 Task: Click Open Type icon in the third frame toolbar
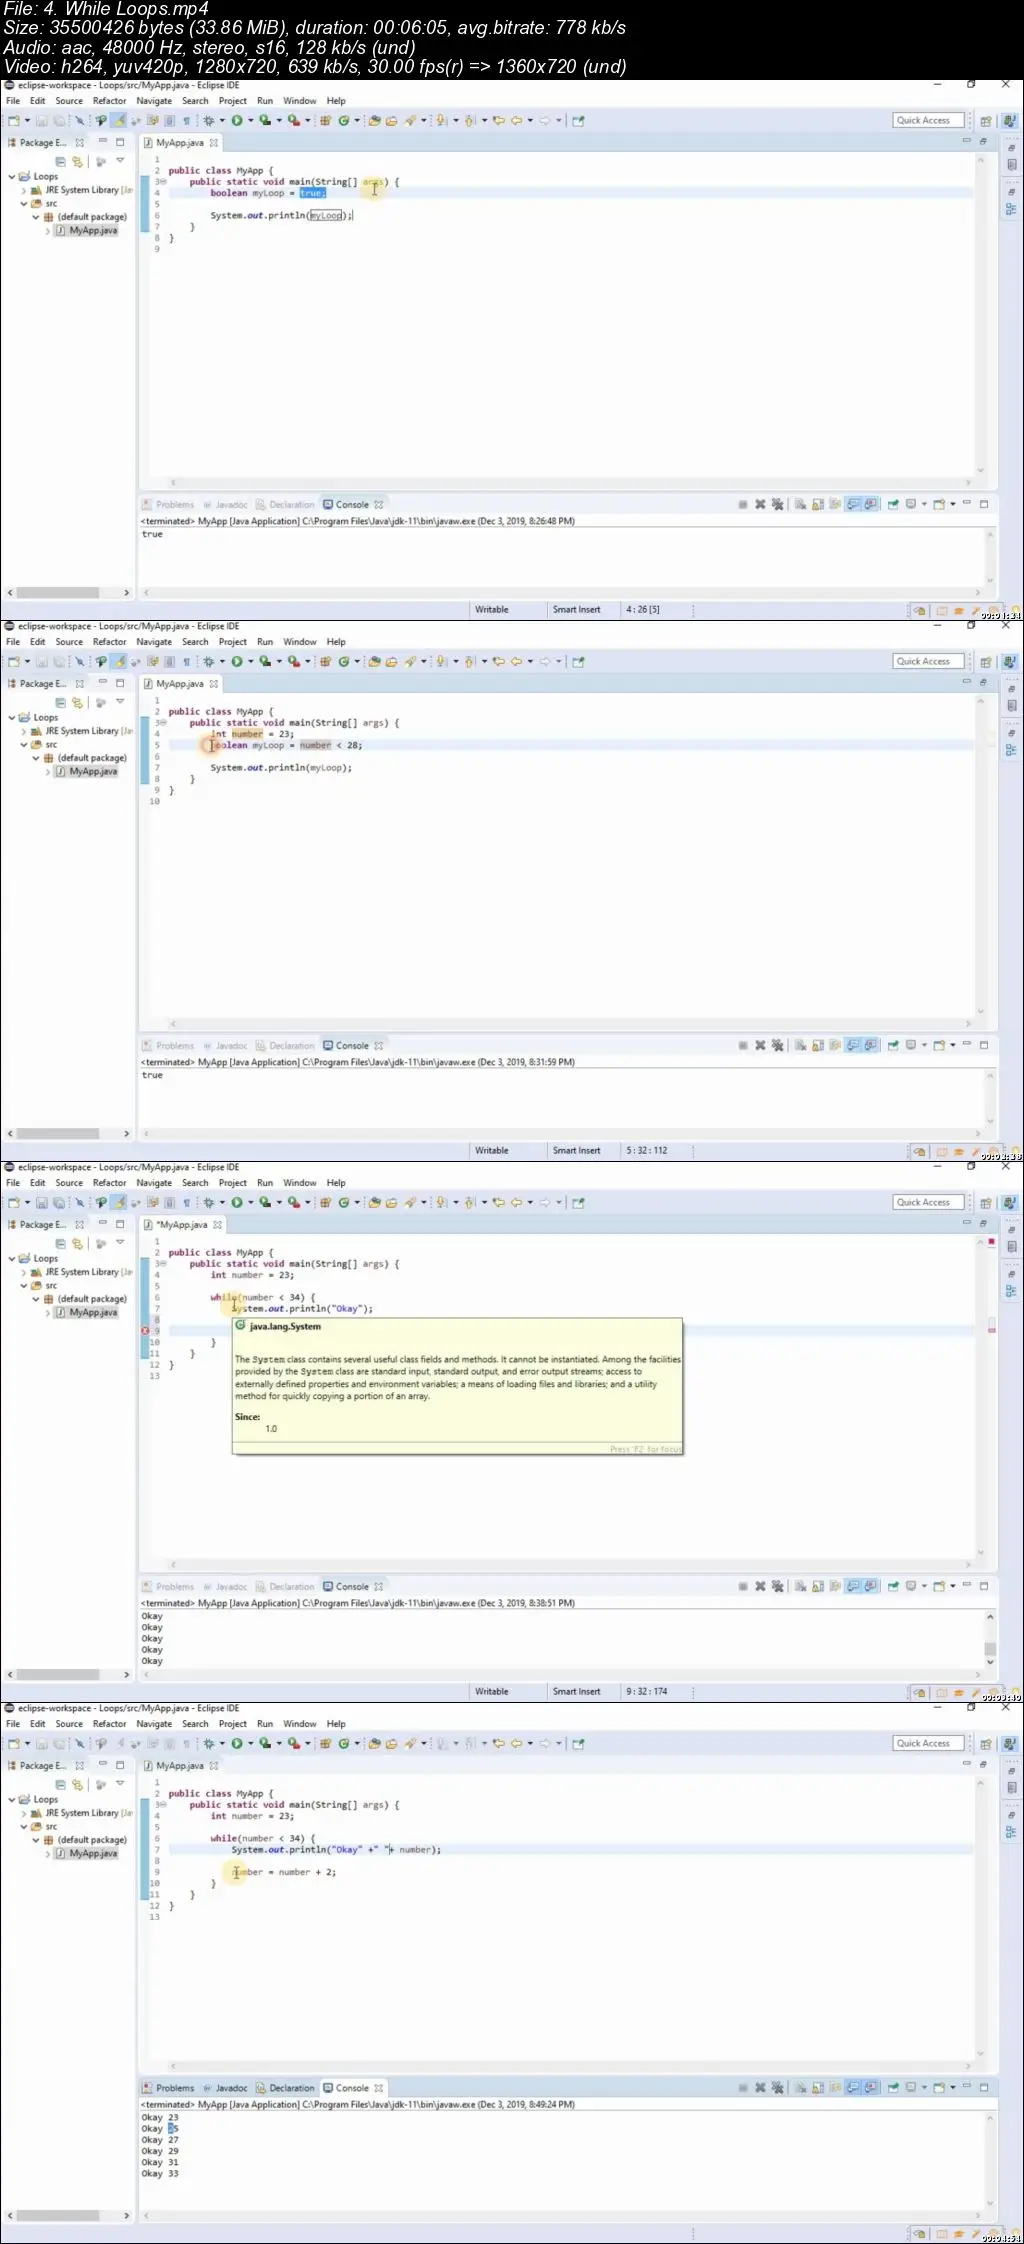374,1202
